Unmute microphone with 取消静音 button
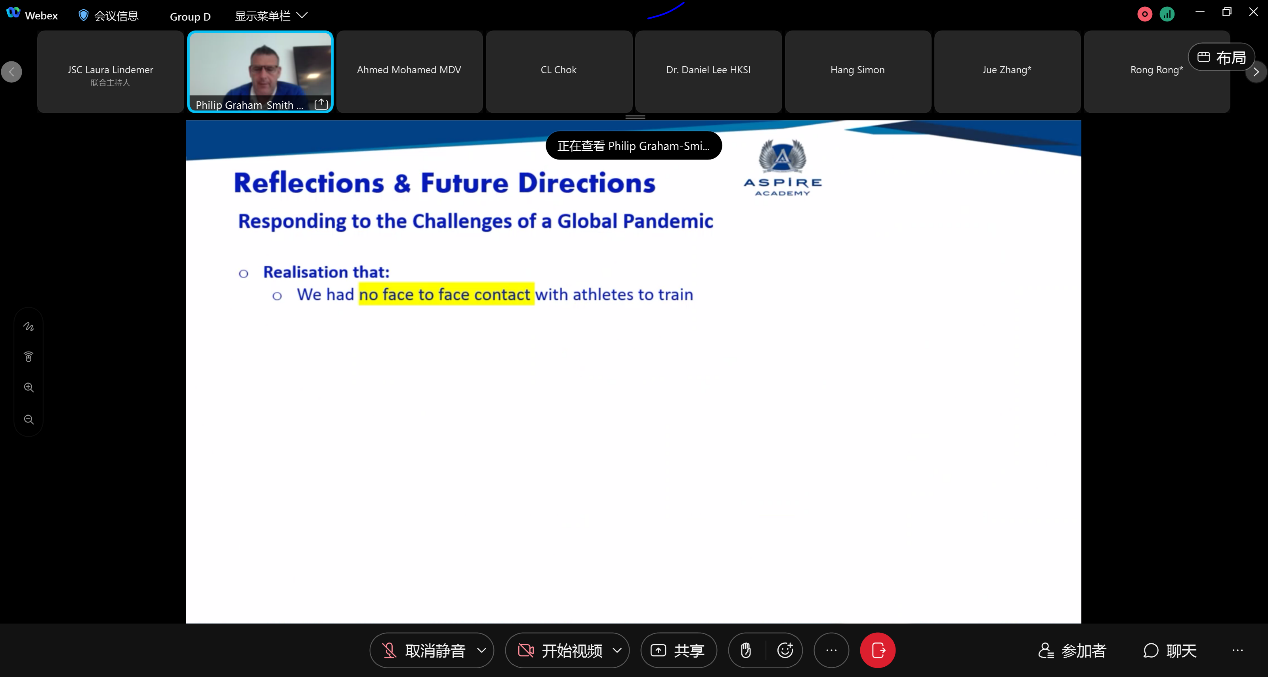The height and width of the screenshot is (677, 1268). pyautogui.click(x=423, y=651)
